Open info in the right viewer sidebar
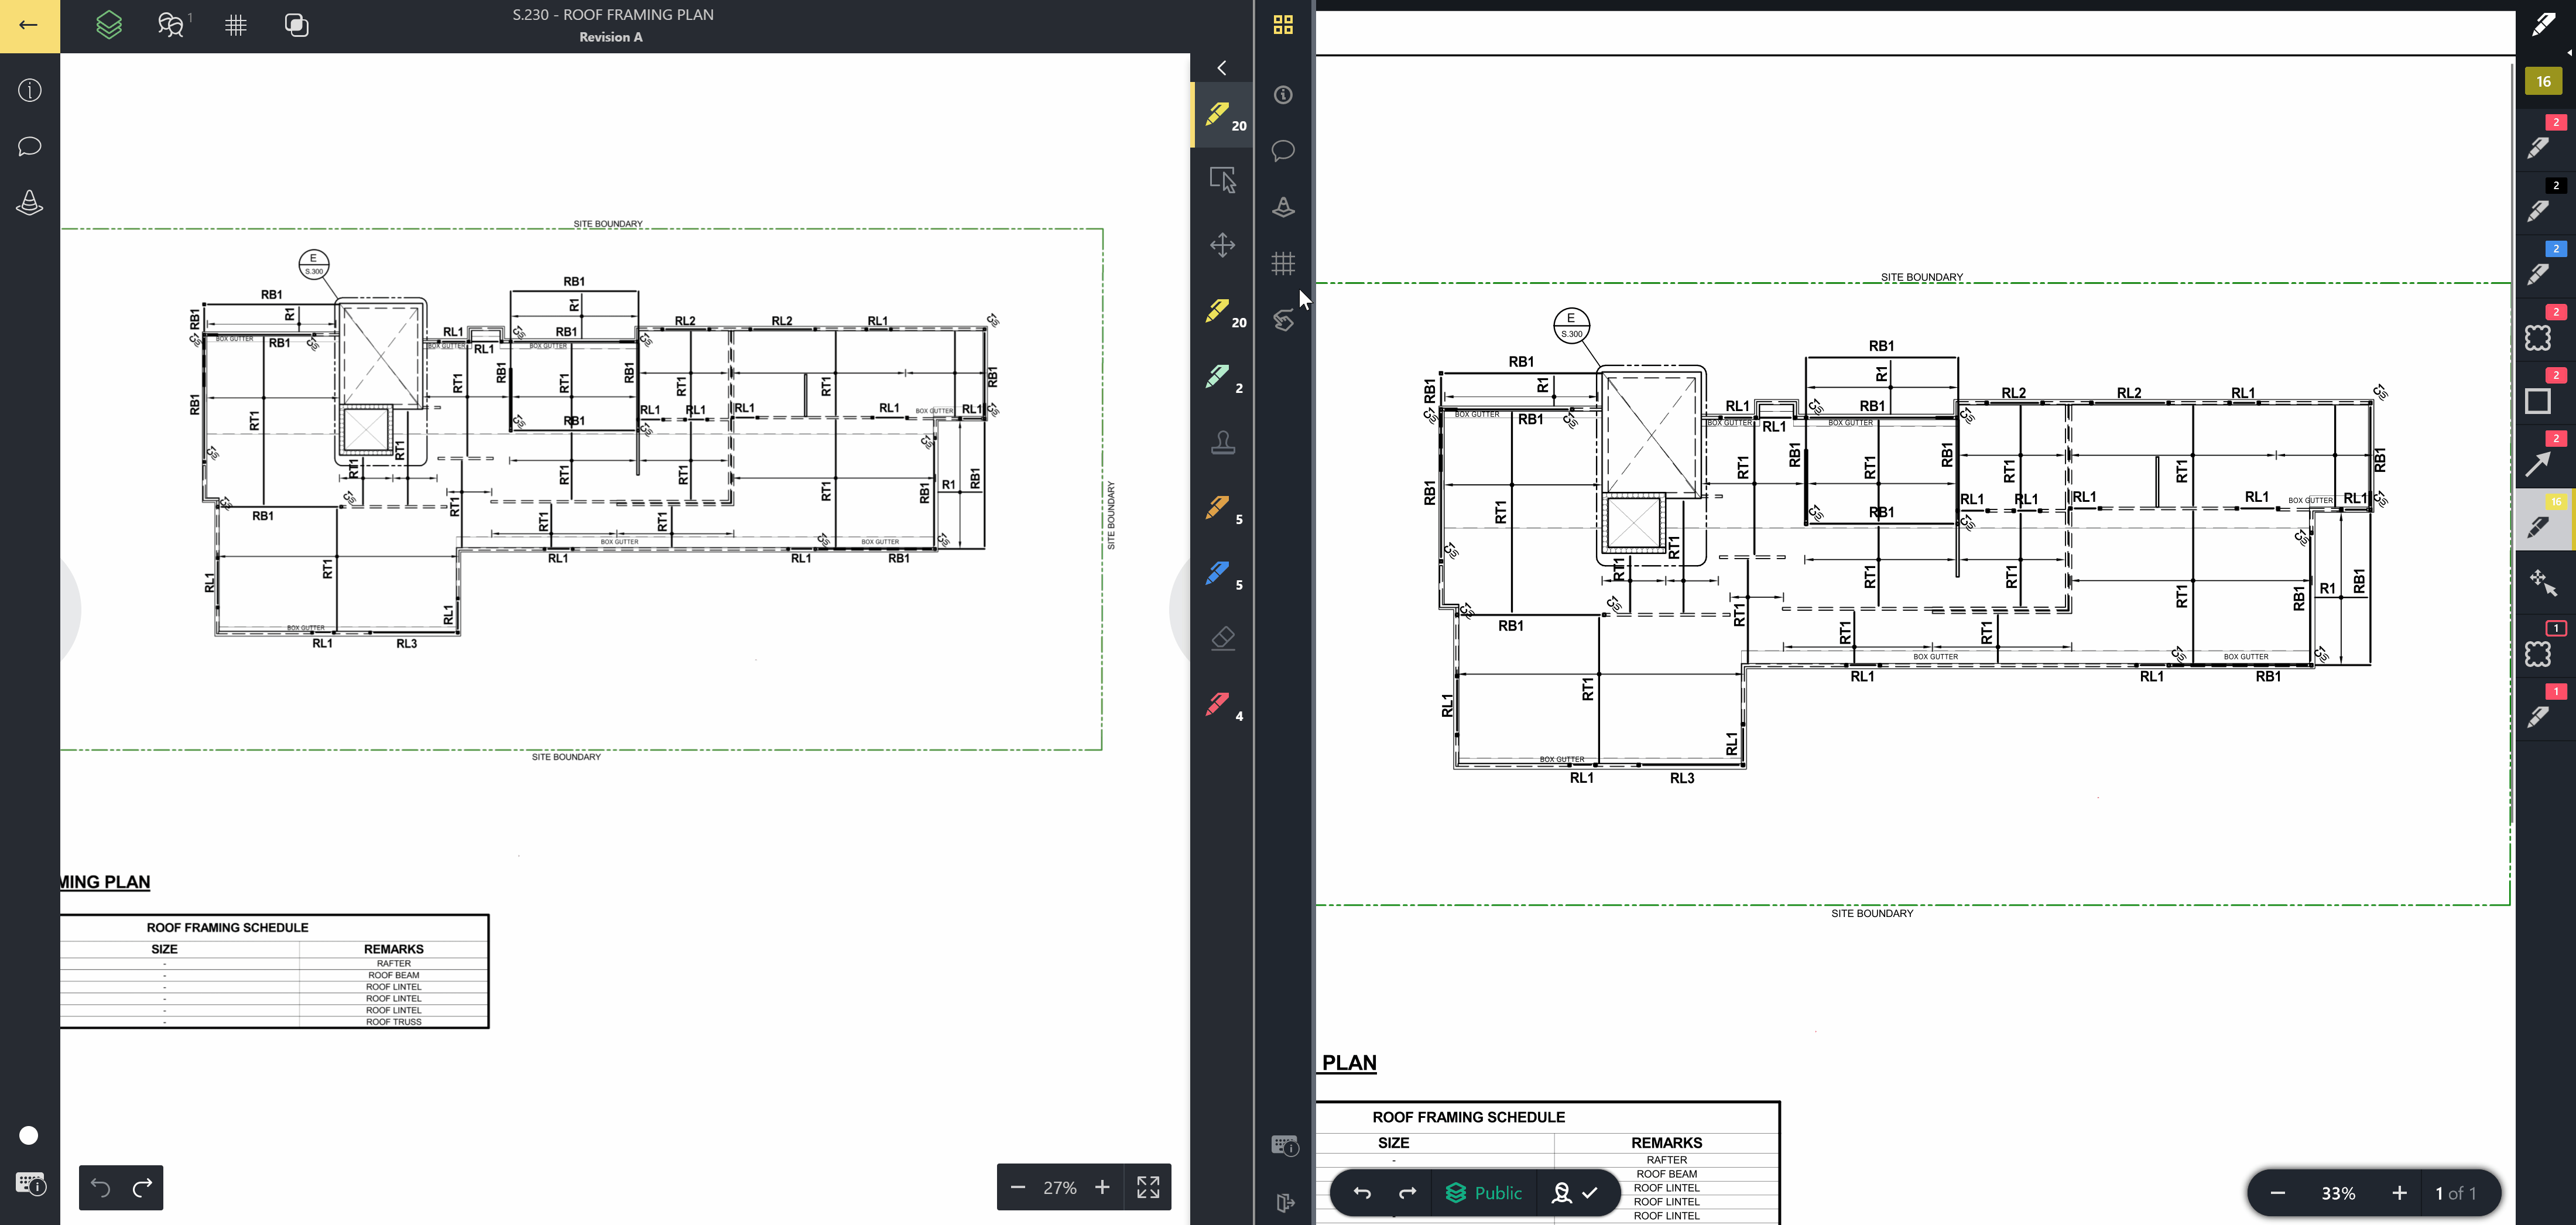The width and height of the screenshot is (2576, 1225). 1283,95
